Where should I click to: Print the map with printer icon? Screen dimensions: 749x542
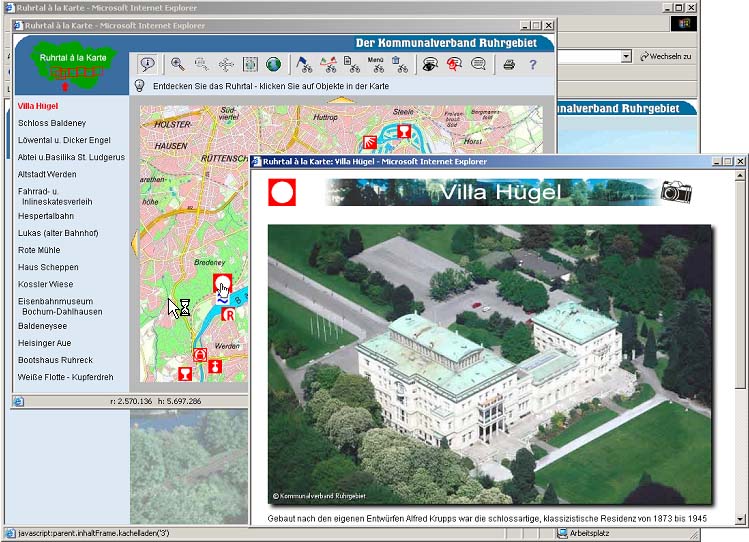coord(509,64)
